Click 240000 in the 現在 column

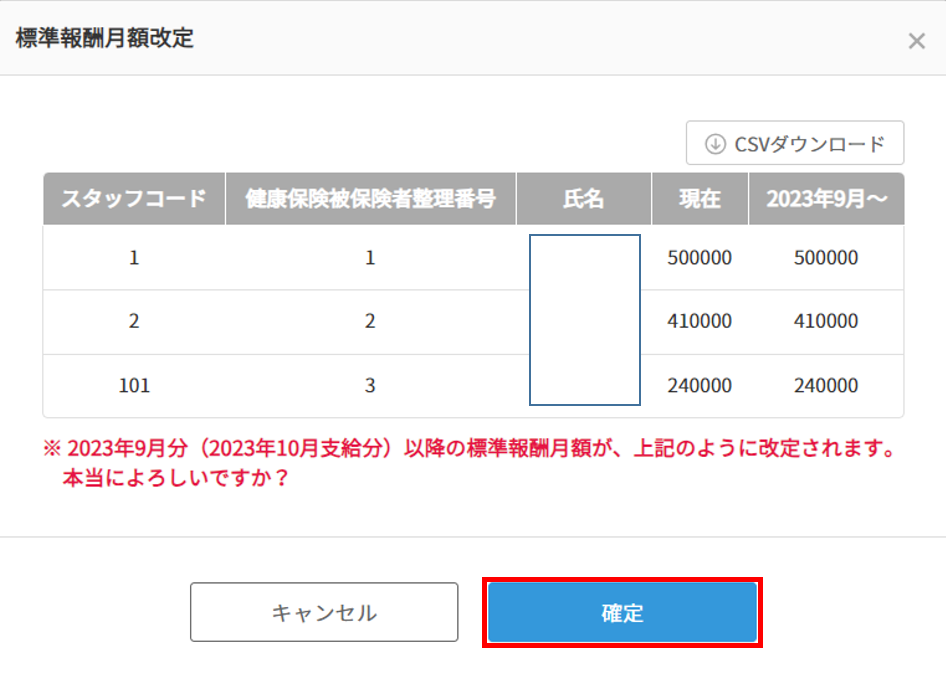tap(699, 385)
